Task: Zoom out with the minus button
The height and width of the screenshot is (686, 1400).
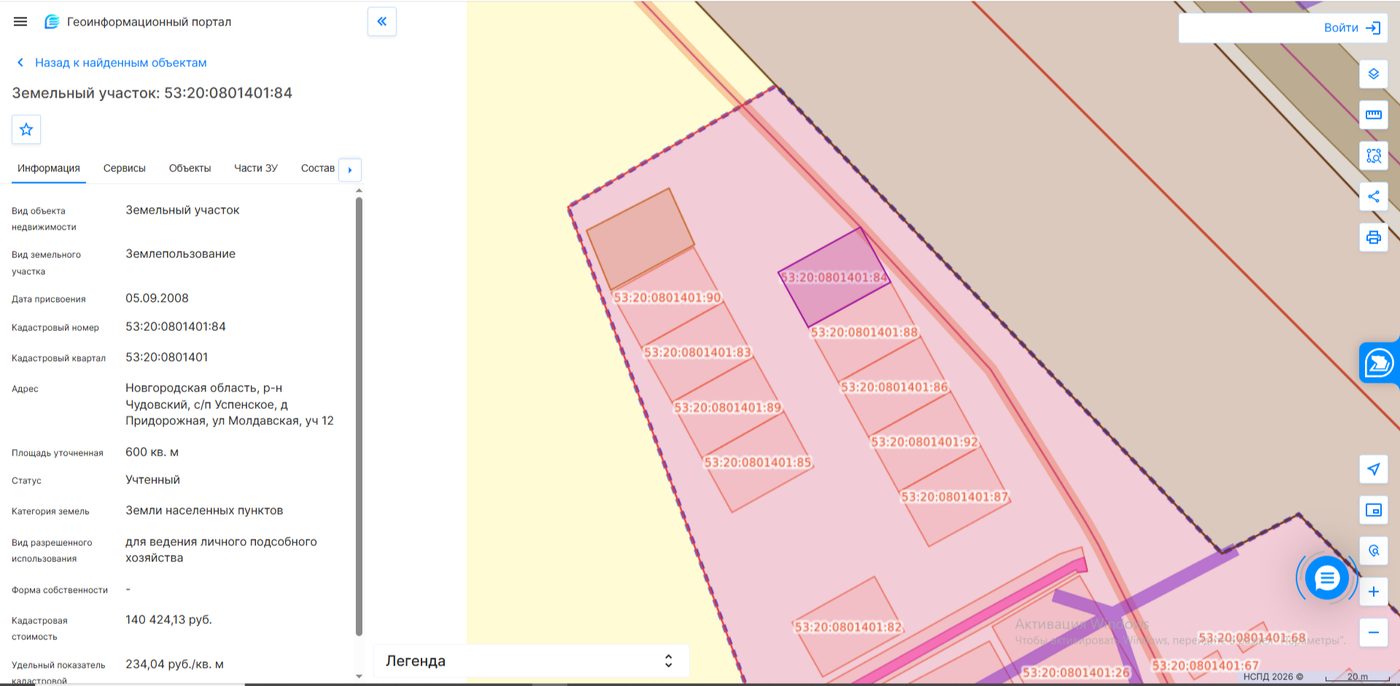Action: point(1374,632)
